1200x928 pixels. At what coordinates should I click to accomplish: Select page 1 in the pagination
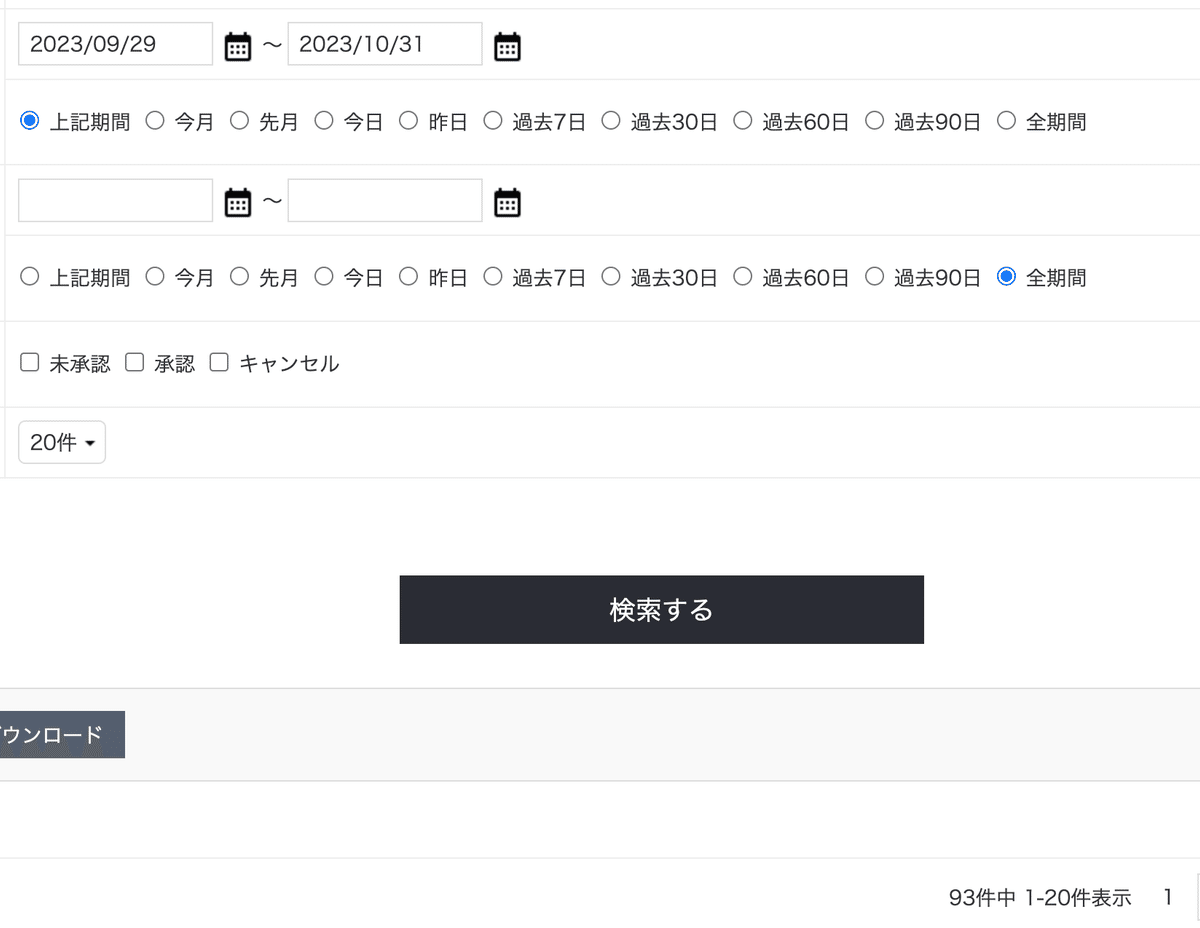[x=1167, y=897]
